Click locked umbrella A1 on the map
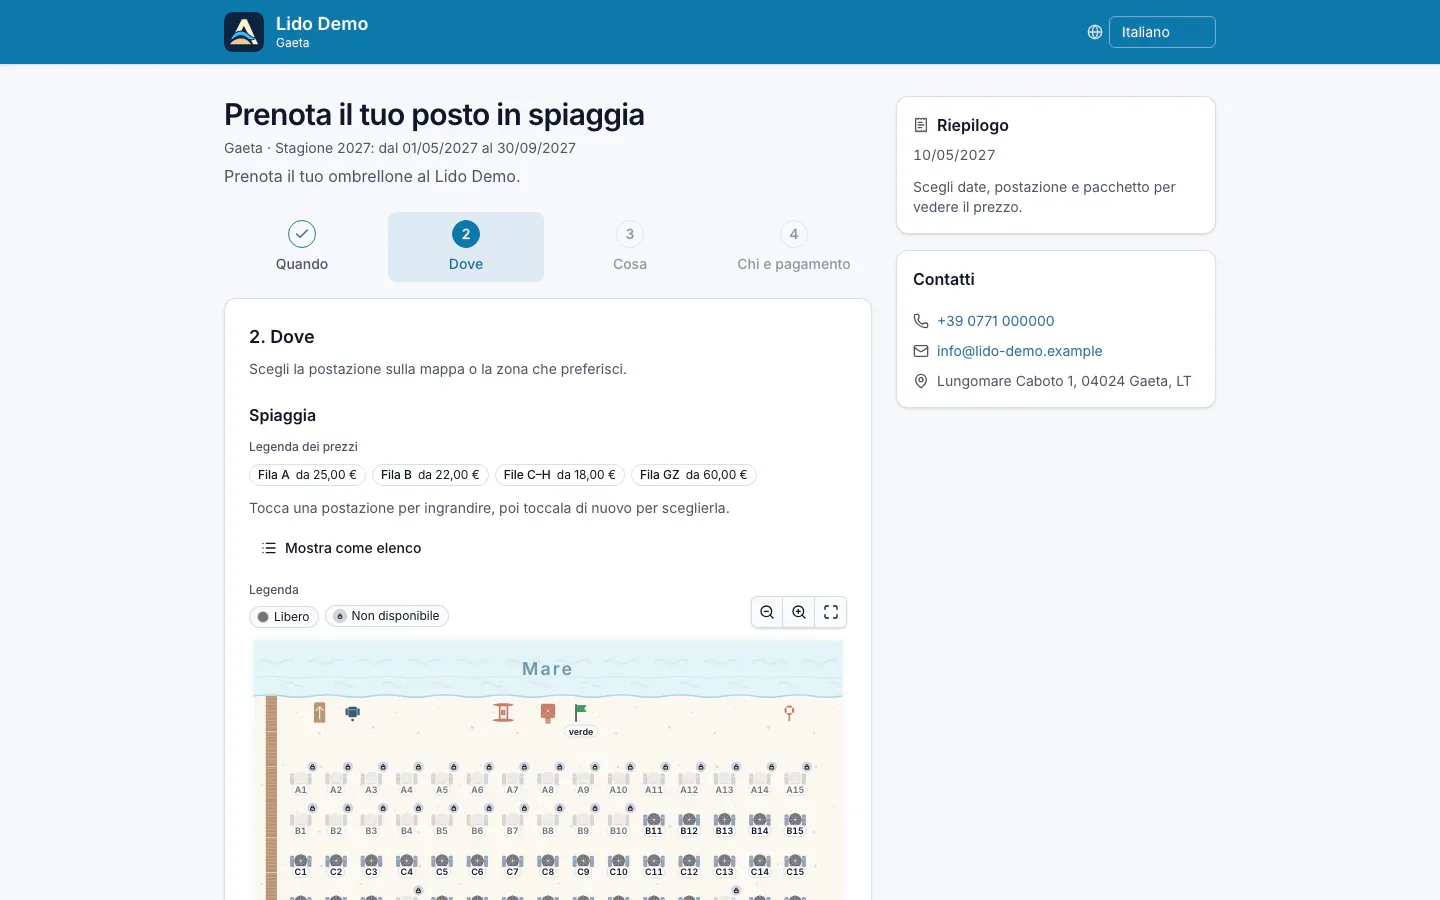1440x900 pixels. tap(301, 781)
